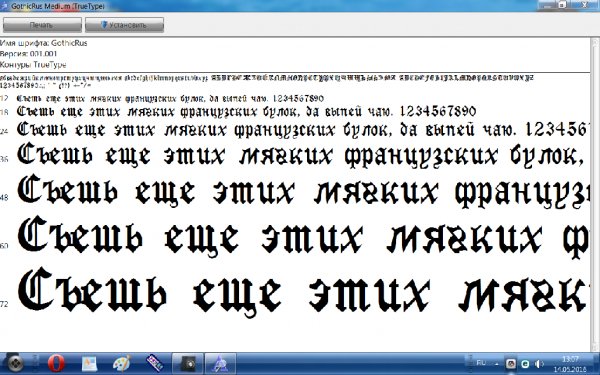Launch Opera browser from the taskbar

point(56,363)
